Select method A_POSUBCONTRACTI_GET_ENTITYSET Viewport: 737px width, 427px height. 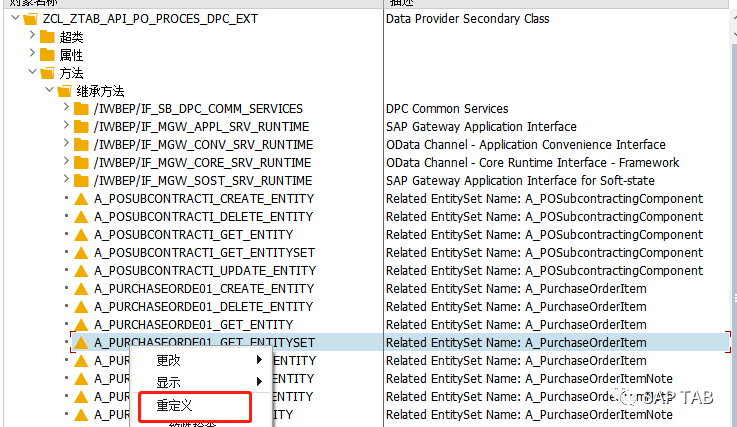[204, 253]
